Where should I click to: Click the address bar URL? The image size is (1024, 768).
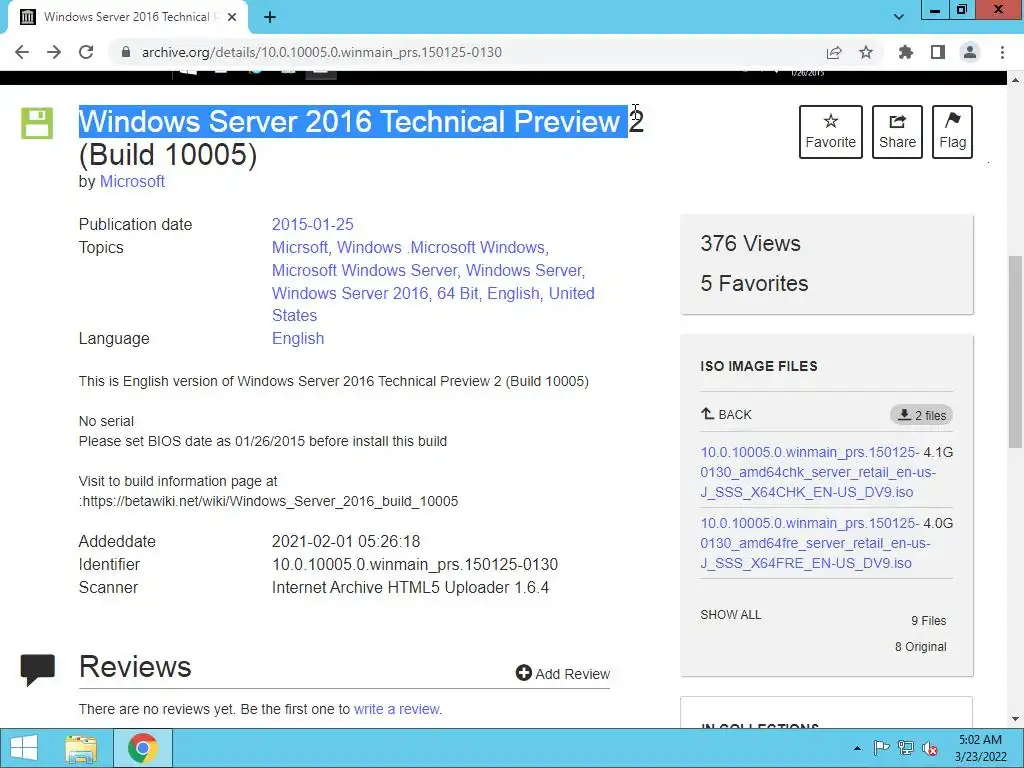322,52
